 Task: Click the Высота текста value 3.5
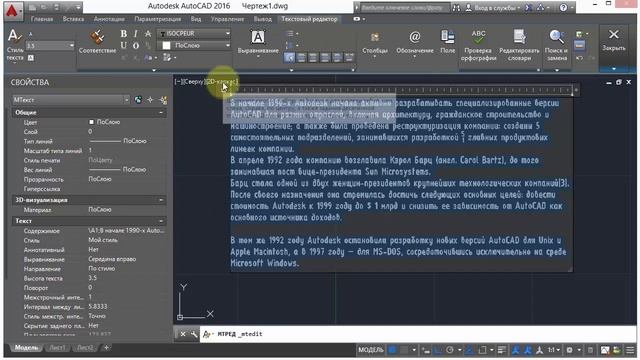[x=93, y=278]
